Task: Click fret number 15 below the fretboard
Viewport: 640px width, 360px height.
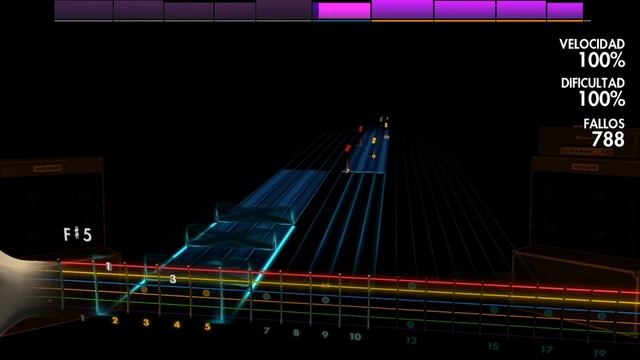Action: [493, 346]
